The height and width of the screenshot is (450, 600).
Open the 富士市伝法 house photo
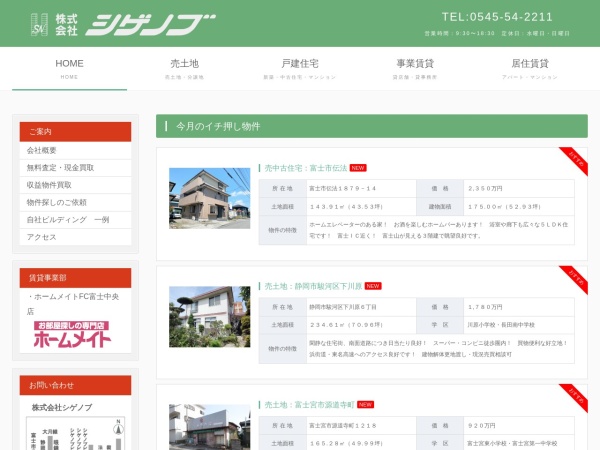click(x=210, y=198)
